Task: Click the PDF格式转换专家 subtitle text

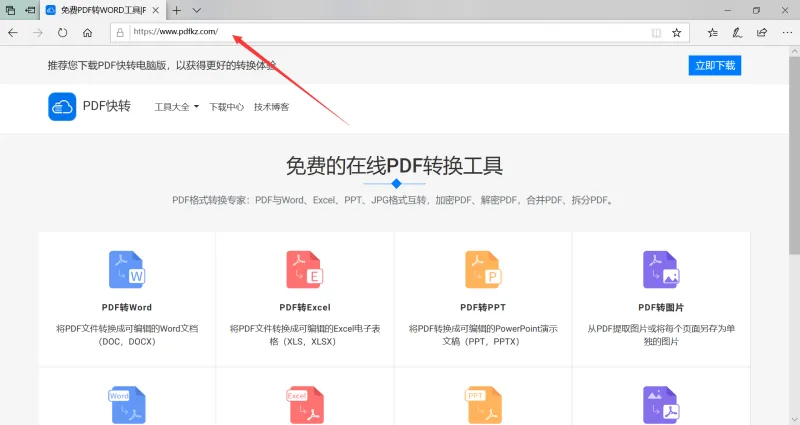Action: tap(393, 200)
